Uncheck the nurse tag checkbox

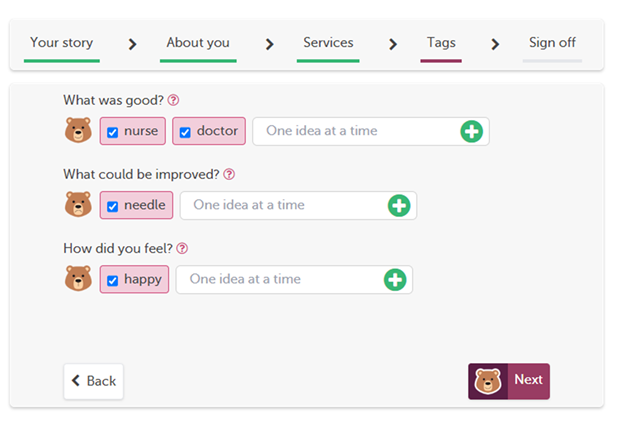point(113,132)
